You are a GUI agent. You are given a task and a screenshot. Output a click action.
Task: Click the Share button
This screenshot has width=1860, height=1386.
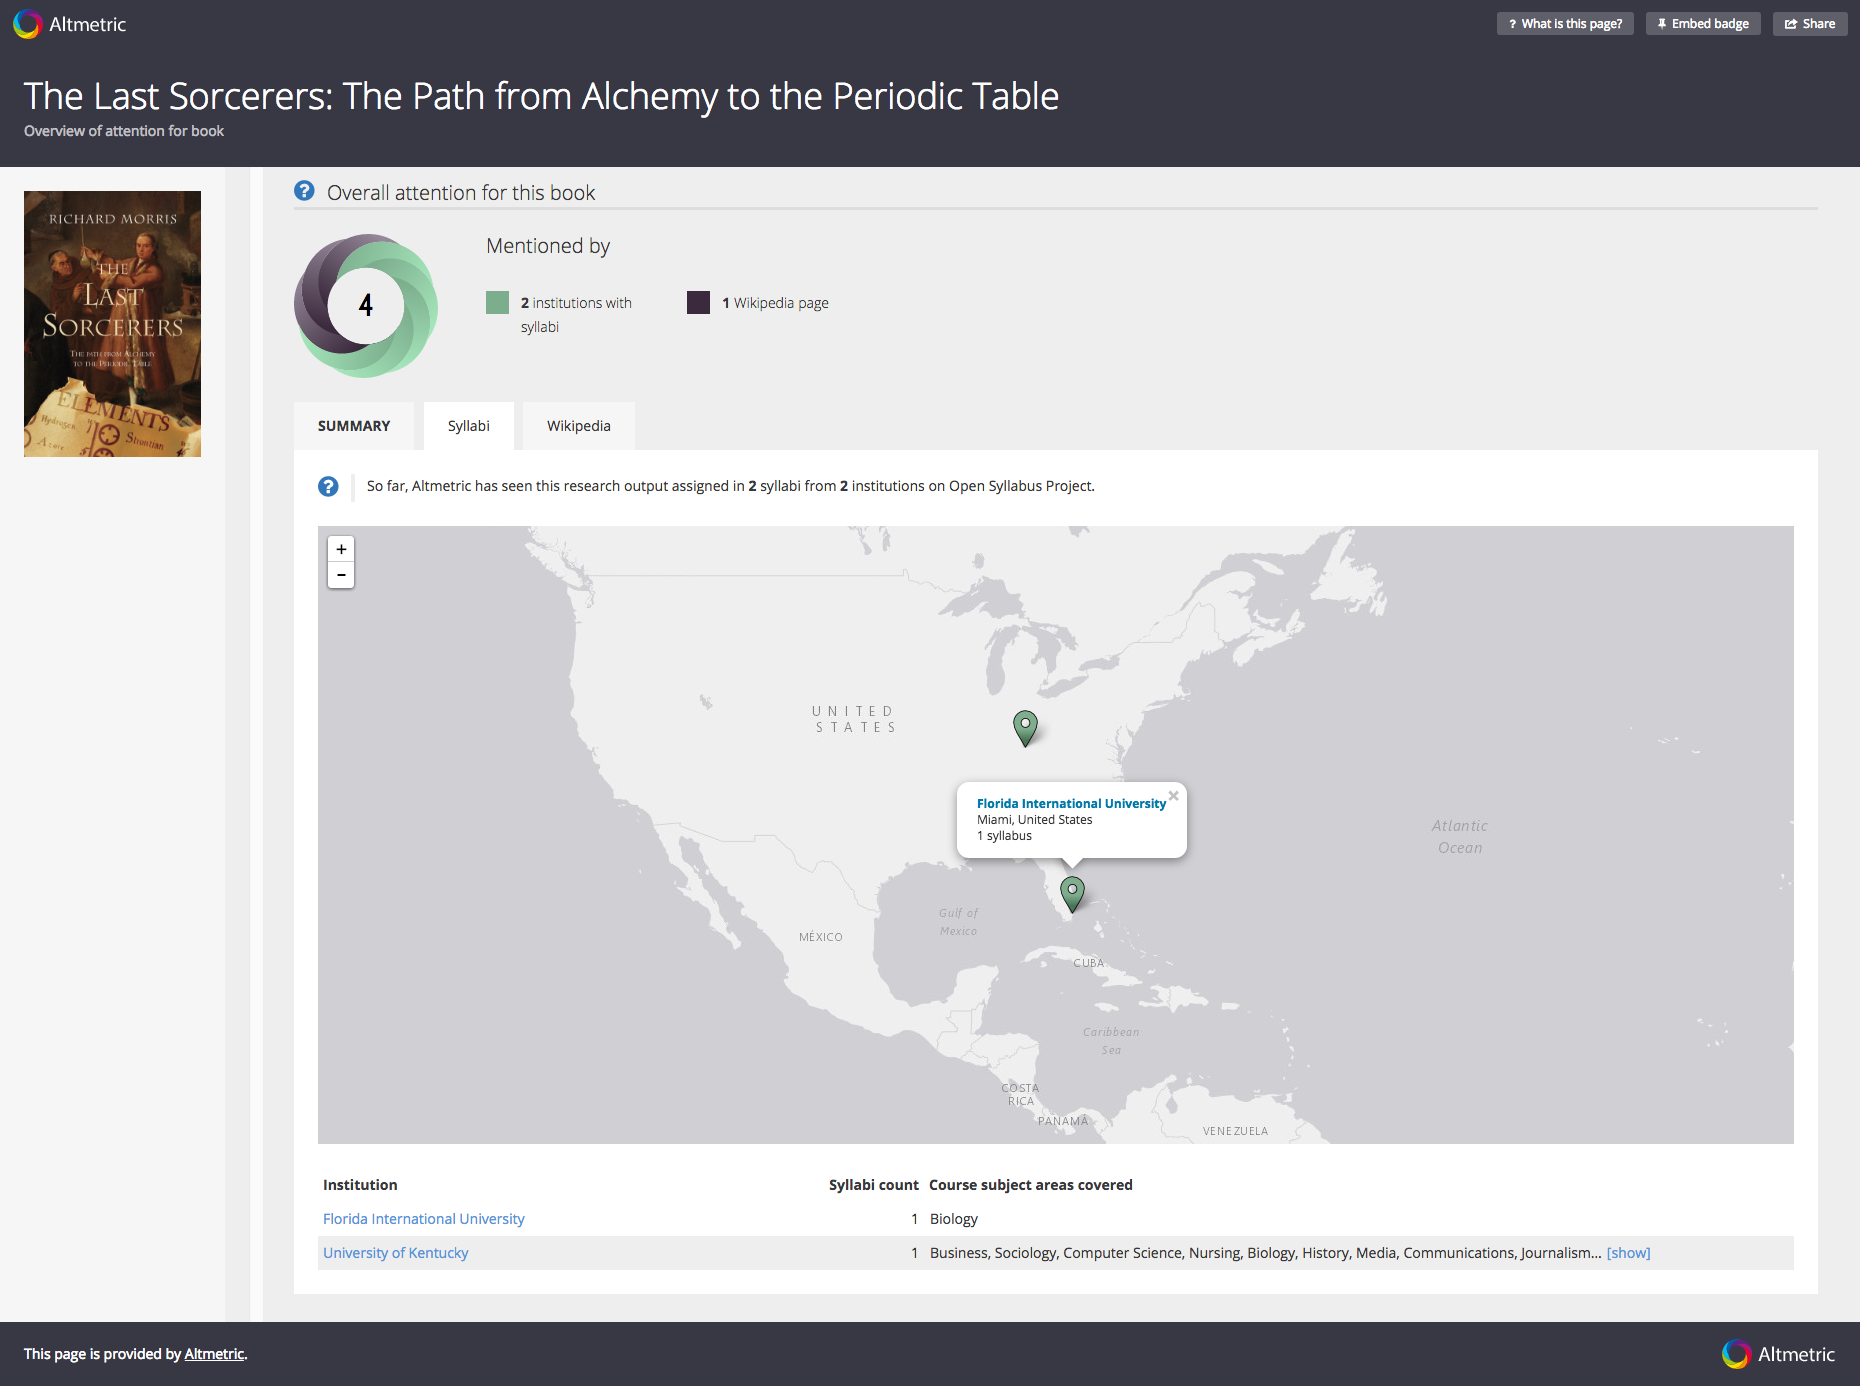coord(1810,24)
